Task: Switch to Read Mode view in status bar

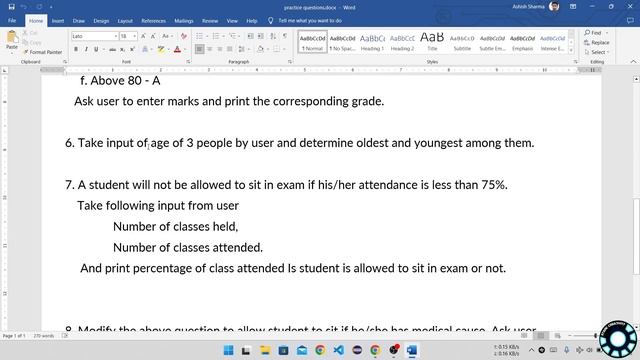Action: [x=524, y=336]
